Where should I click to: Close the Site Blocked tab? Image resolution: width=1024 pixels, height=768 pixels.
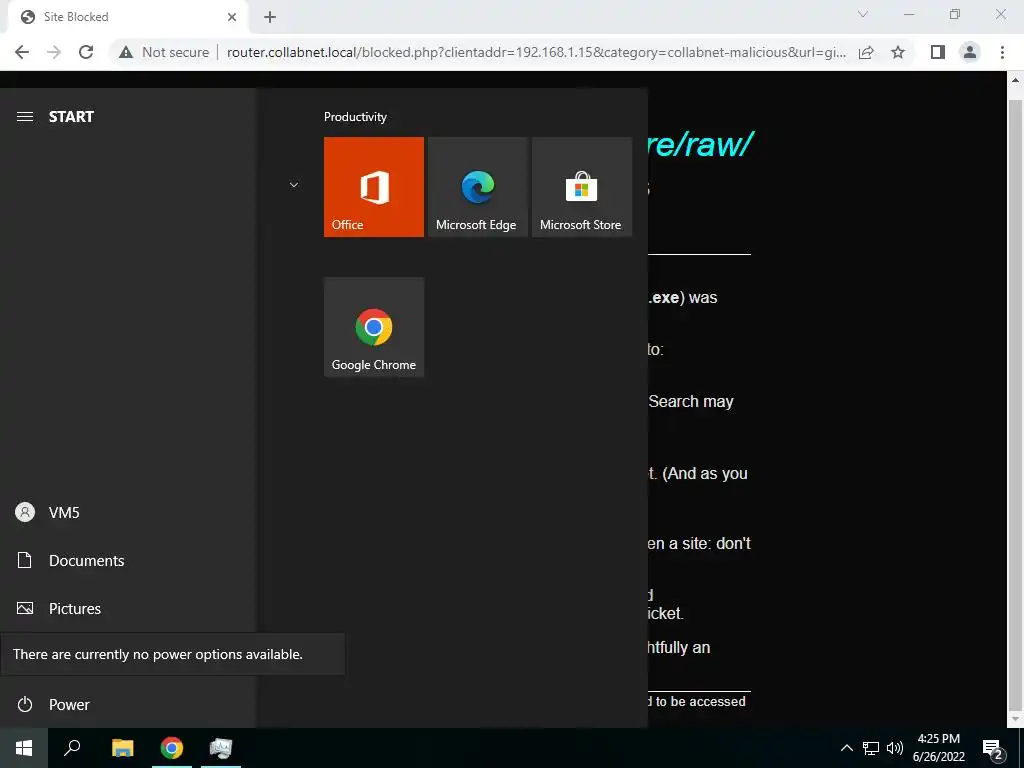coord(232,17)
